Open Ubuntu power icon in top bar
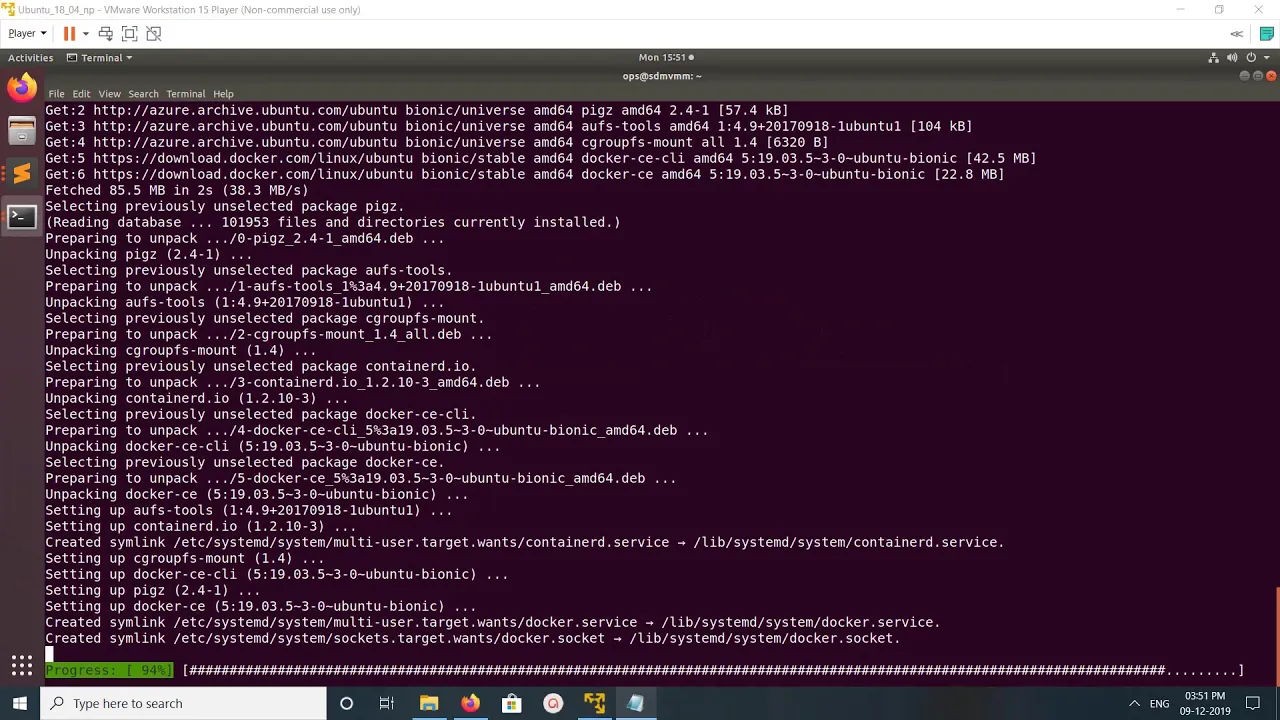Image resolution: width=1280 pixels, height=720 pixels. [x=1250, y=58]
